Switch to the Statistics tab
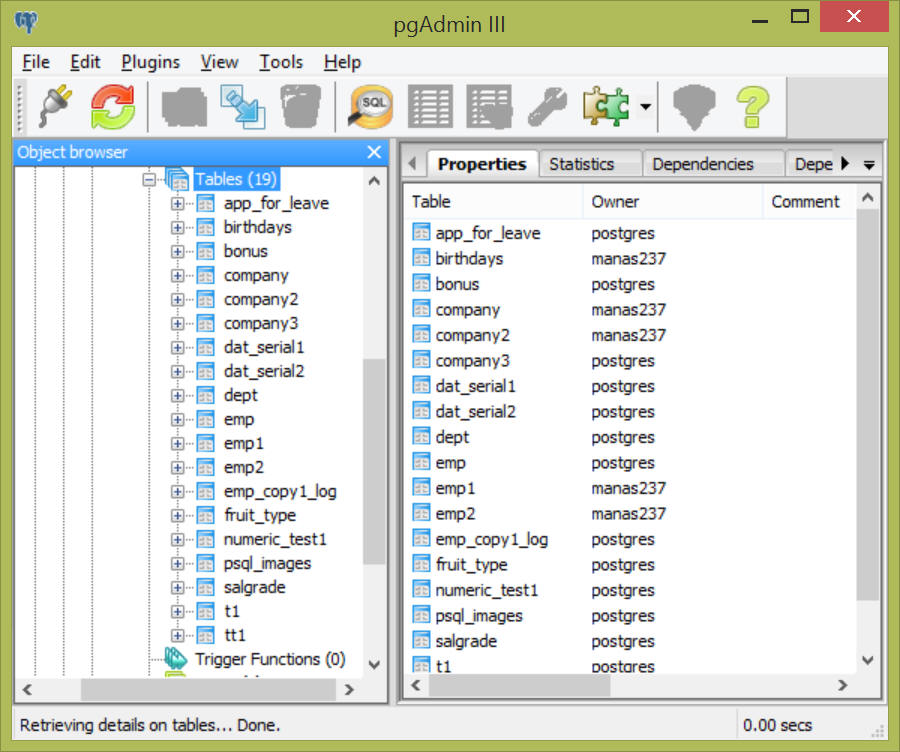 pyautogui.click(x=589, y=164)
